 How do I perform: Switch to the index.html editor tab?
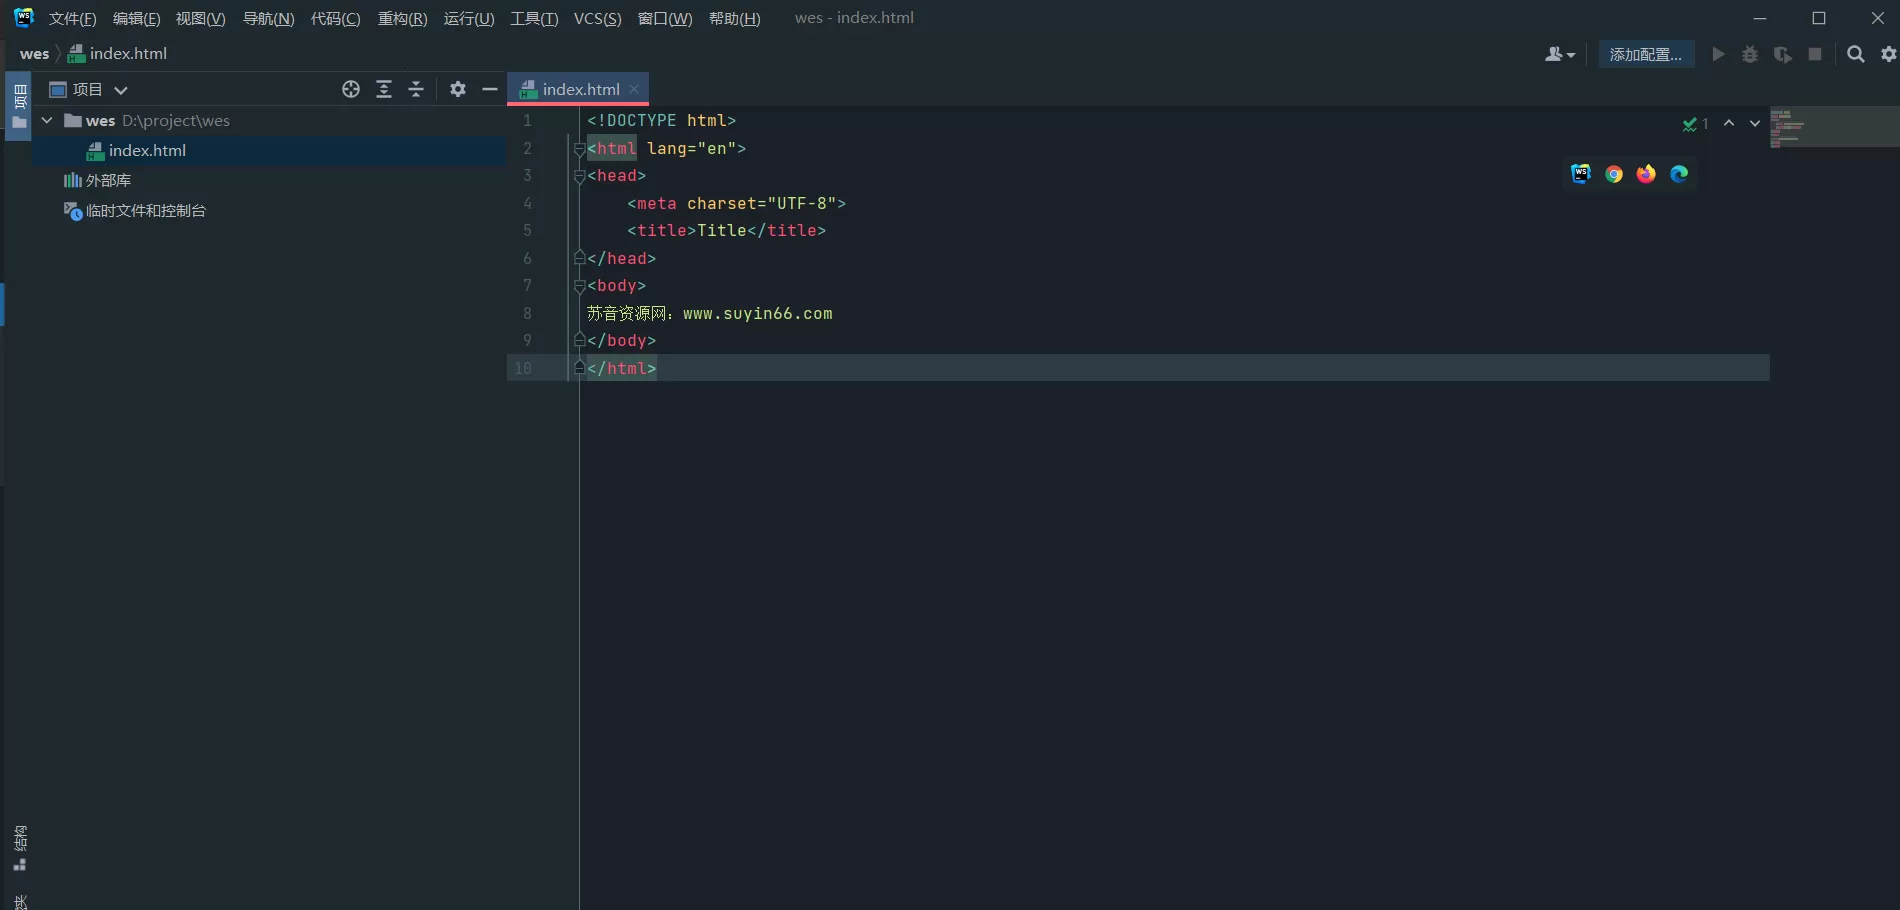pyautogui.click(x=578, y=88)
